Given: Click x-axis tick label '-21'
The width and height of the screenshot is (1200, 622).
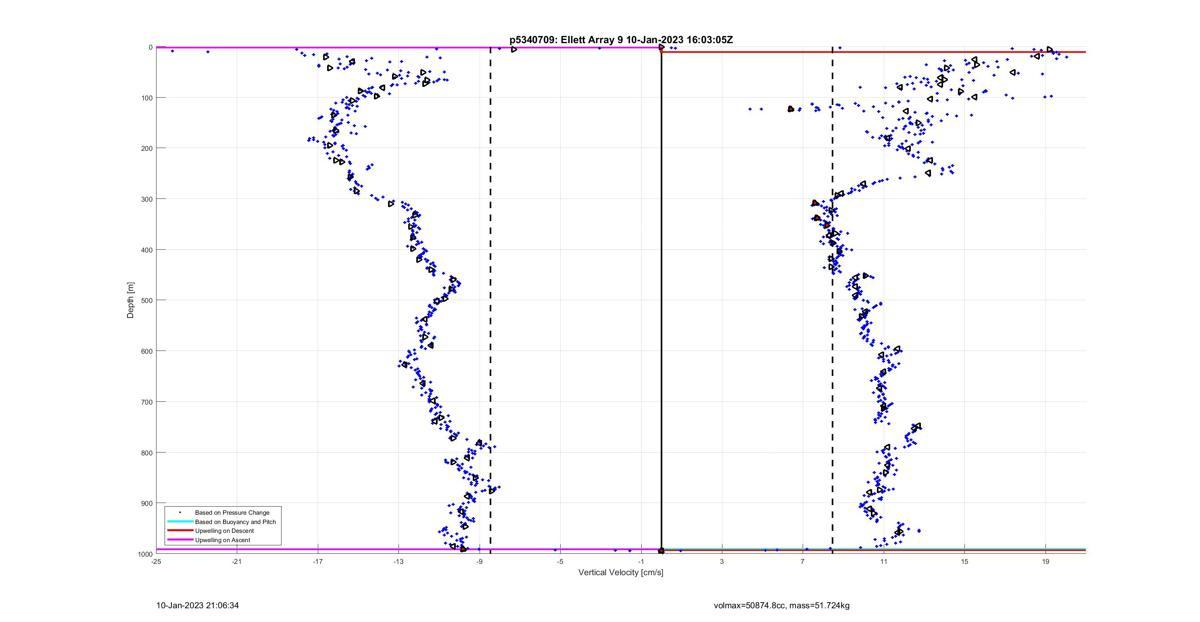Looking at the screenshot, I should [x=237, y=562].
